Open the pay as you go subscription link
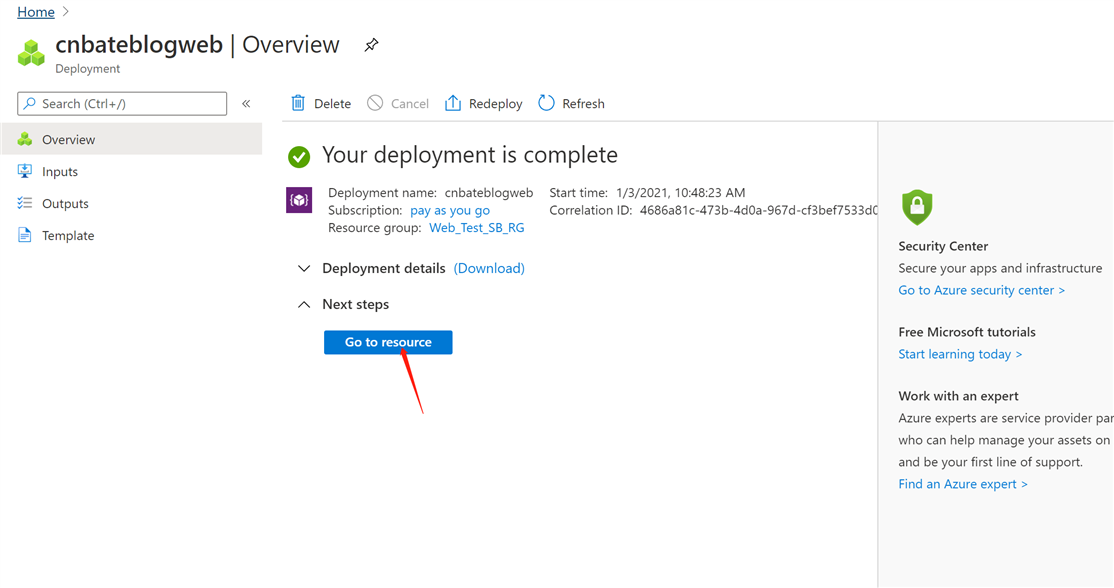 coord(450,210)
